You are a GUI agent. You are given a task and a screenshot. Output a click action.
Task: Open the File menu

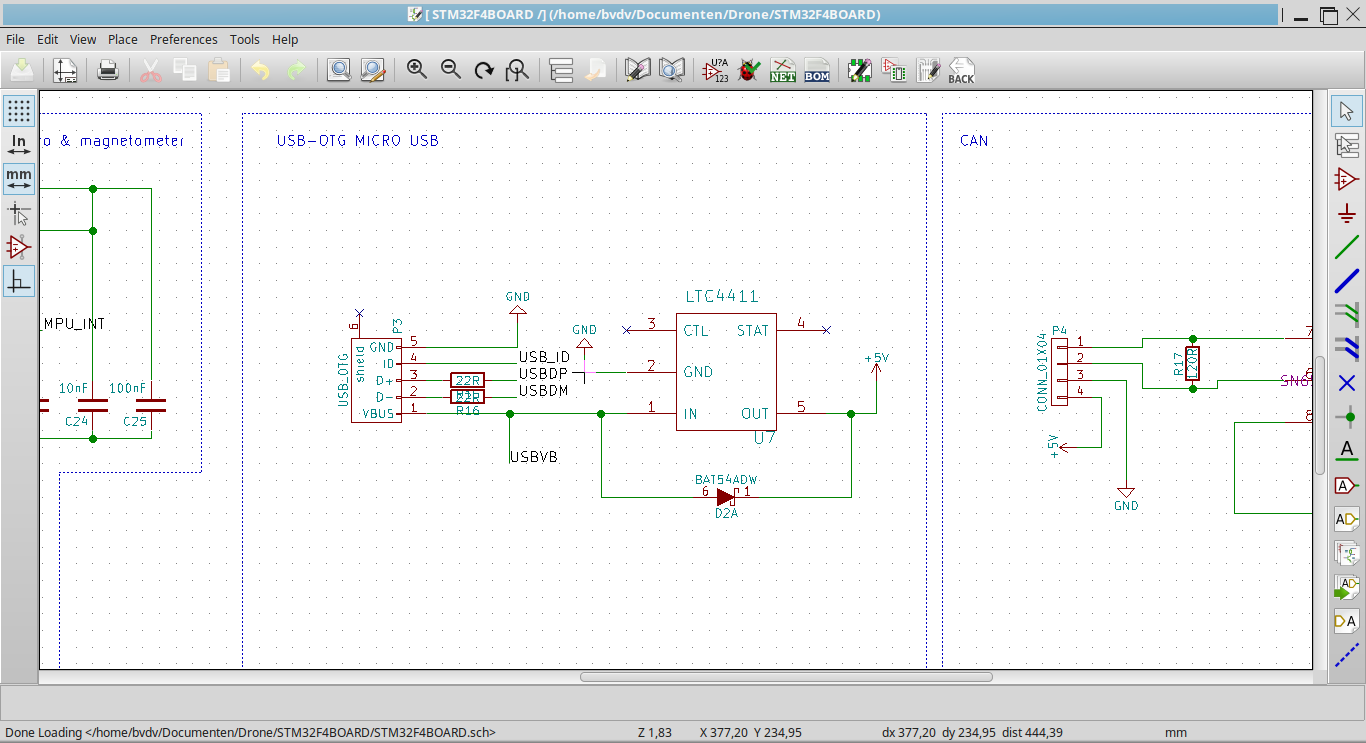15,39
